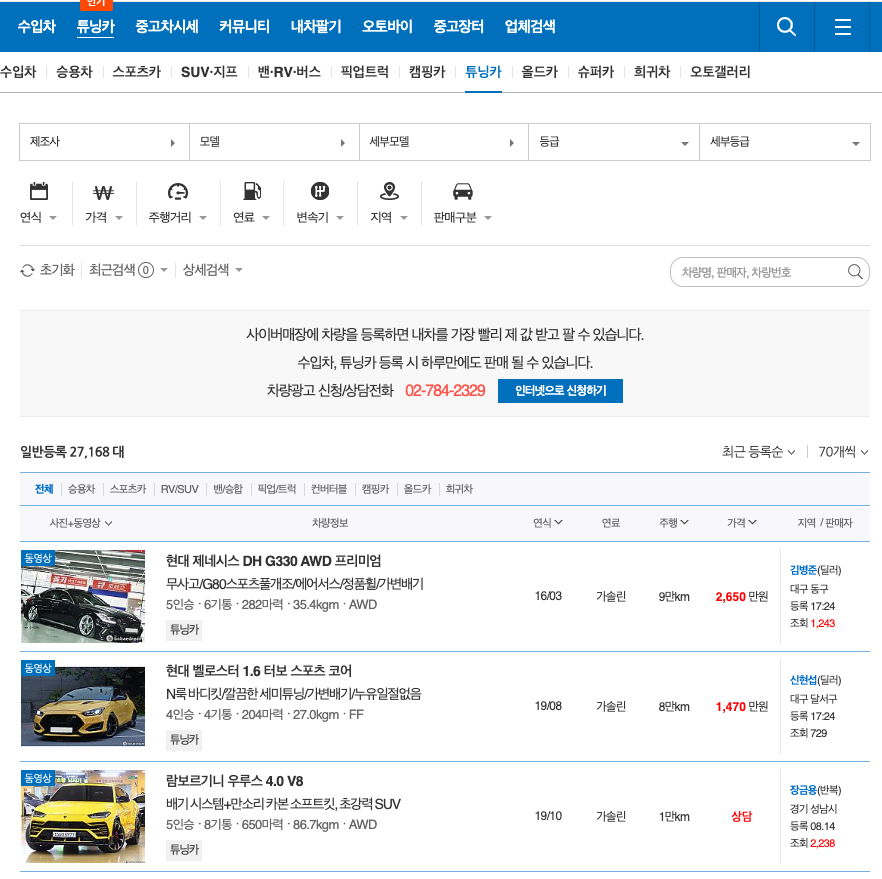Sort by the 주행 column header

673,523
